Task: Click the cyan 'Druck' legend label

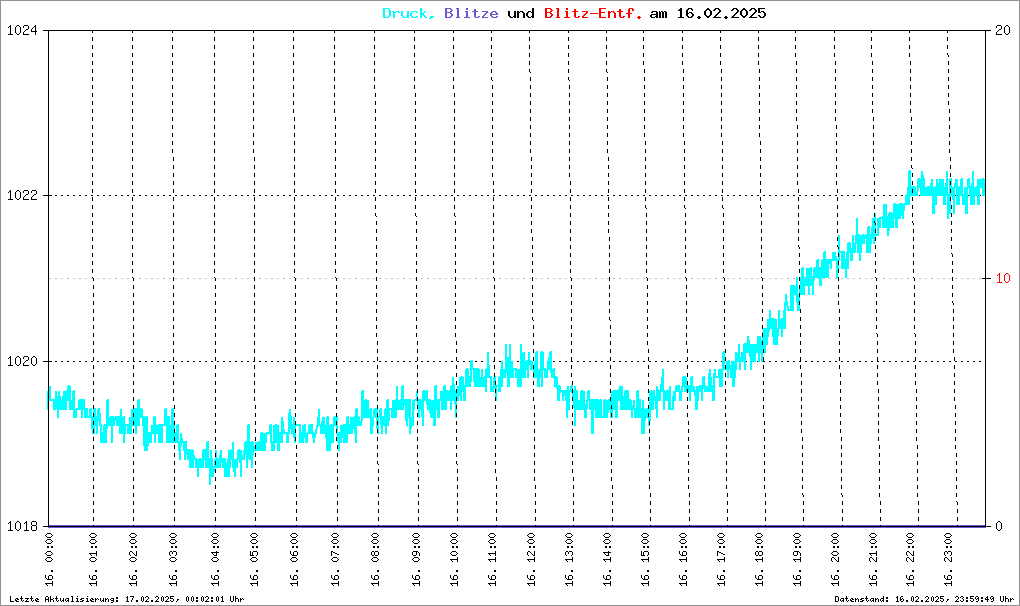Action: tap(406, 14)
